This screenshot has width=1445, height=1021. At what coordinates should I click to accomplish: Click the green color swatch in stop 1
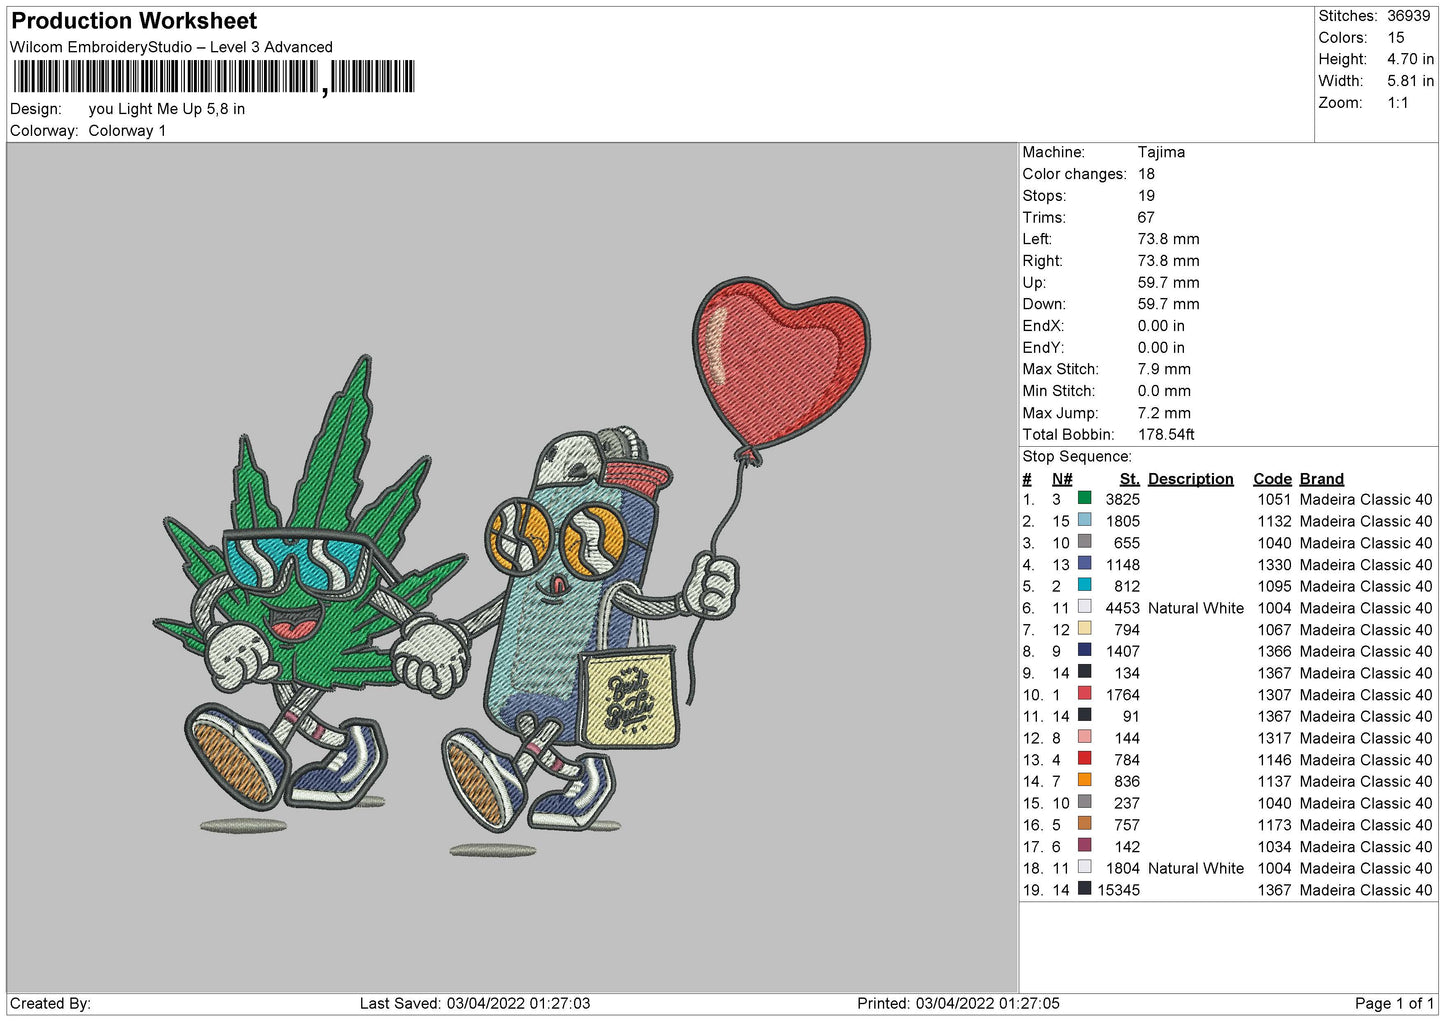[x=1084, y=498]
